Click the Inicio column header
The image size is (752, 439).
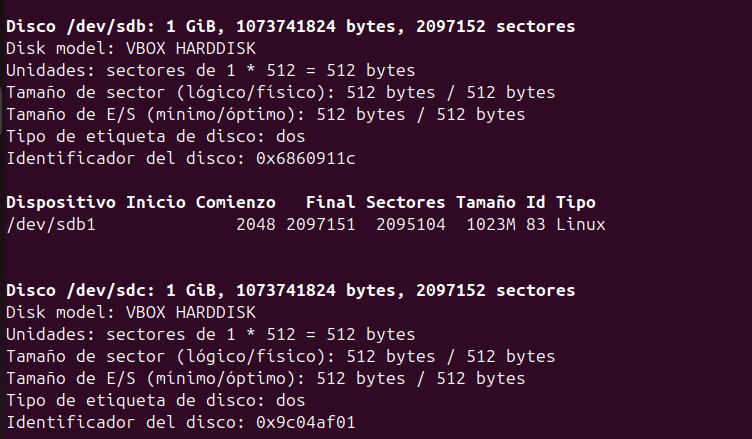tap(155, 203)
